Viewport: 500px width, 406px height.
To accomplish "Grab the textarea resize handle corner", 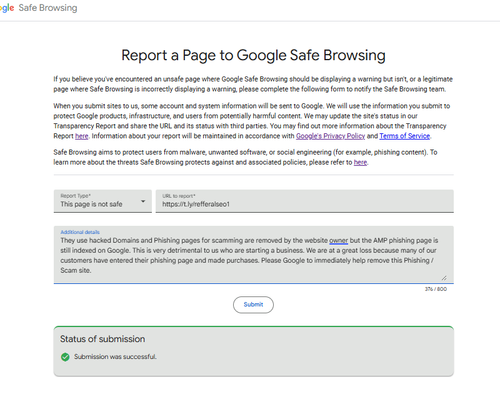I will (x=444, y=278).
